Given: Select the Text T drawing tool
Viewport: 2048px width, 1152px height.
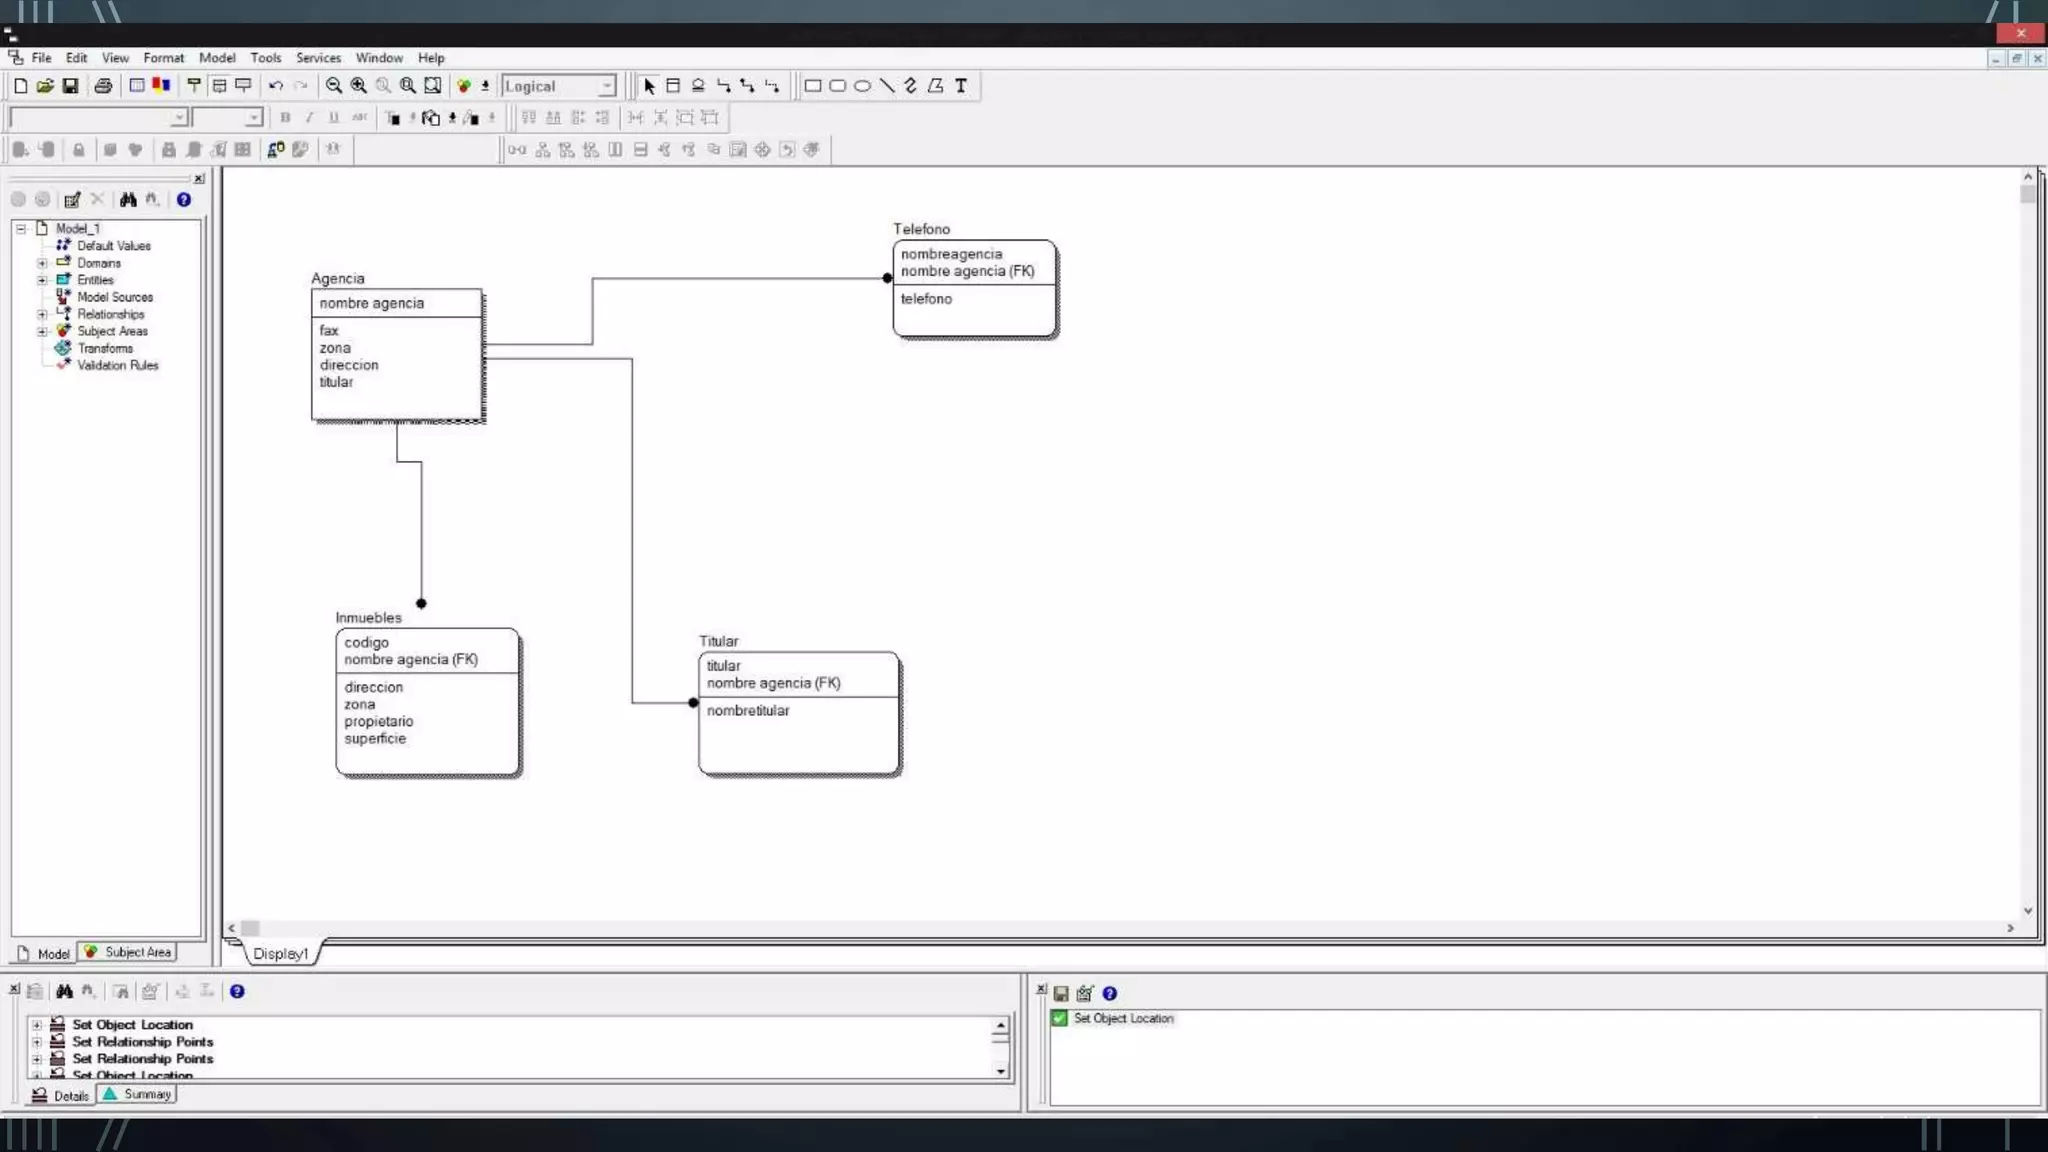Looking at the screenshot, I should 961,86.
